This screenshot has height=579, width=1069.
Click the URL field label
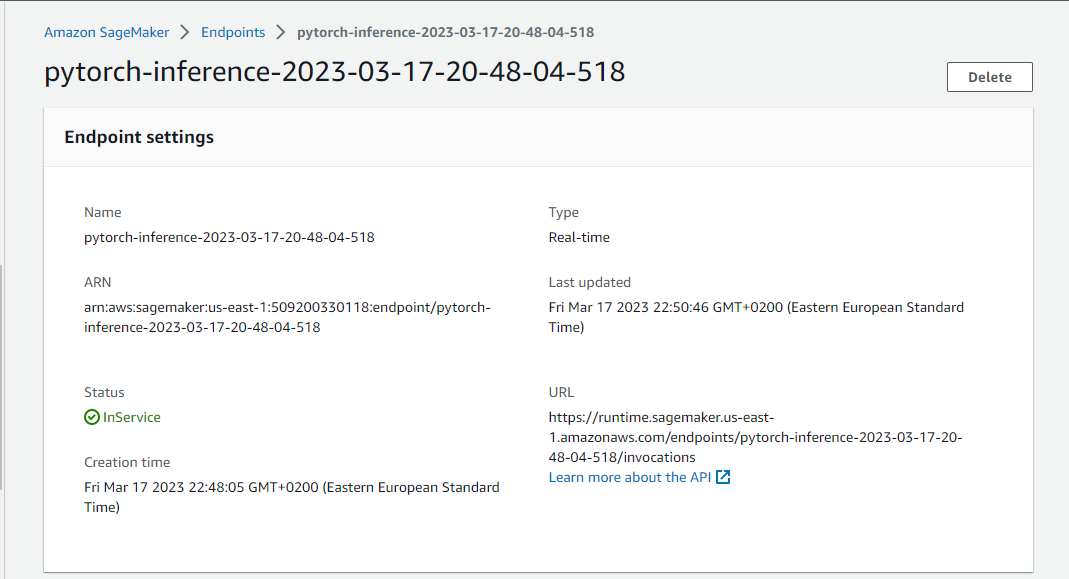(x=561, y=392)
